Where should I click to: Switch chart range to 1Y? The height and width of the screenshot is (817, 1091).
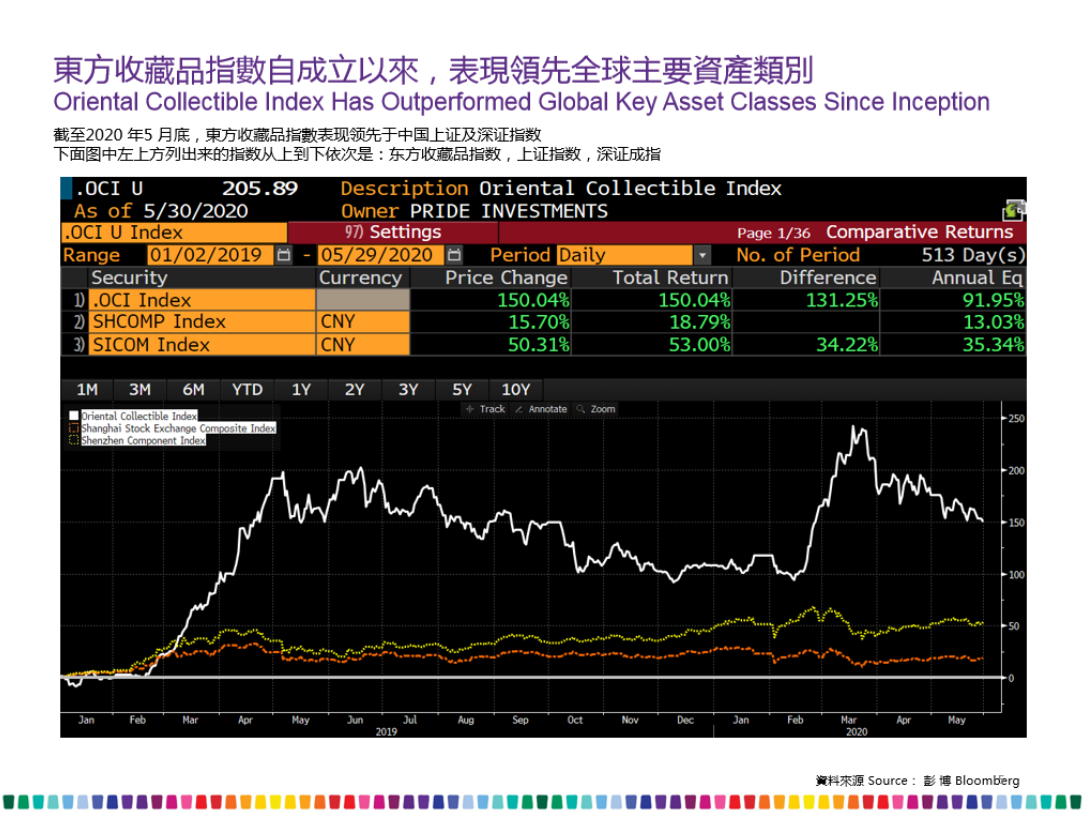[301, 390]
